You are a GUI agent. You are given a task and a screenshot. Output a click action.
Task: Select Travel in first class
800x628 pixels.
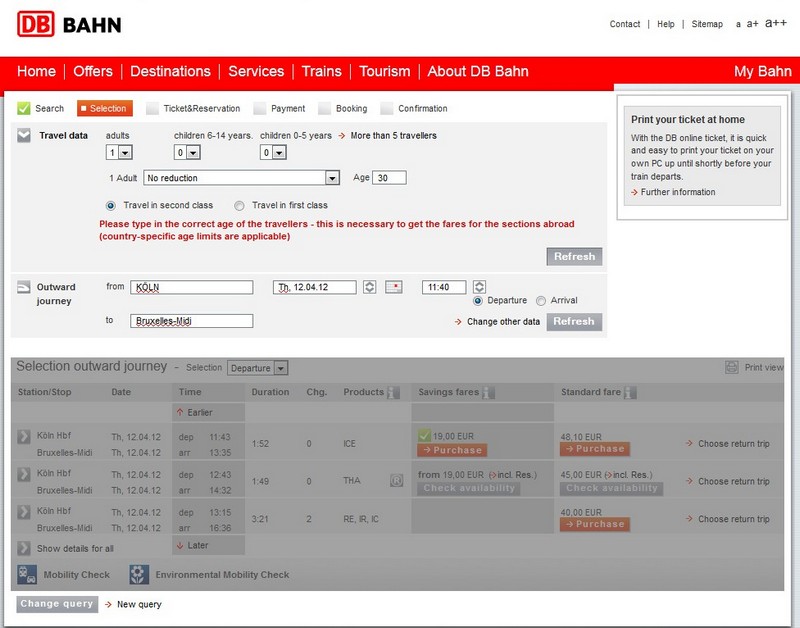[239, 206]
